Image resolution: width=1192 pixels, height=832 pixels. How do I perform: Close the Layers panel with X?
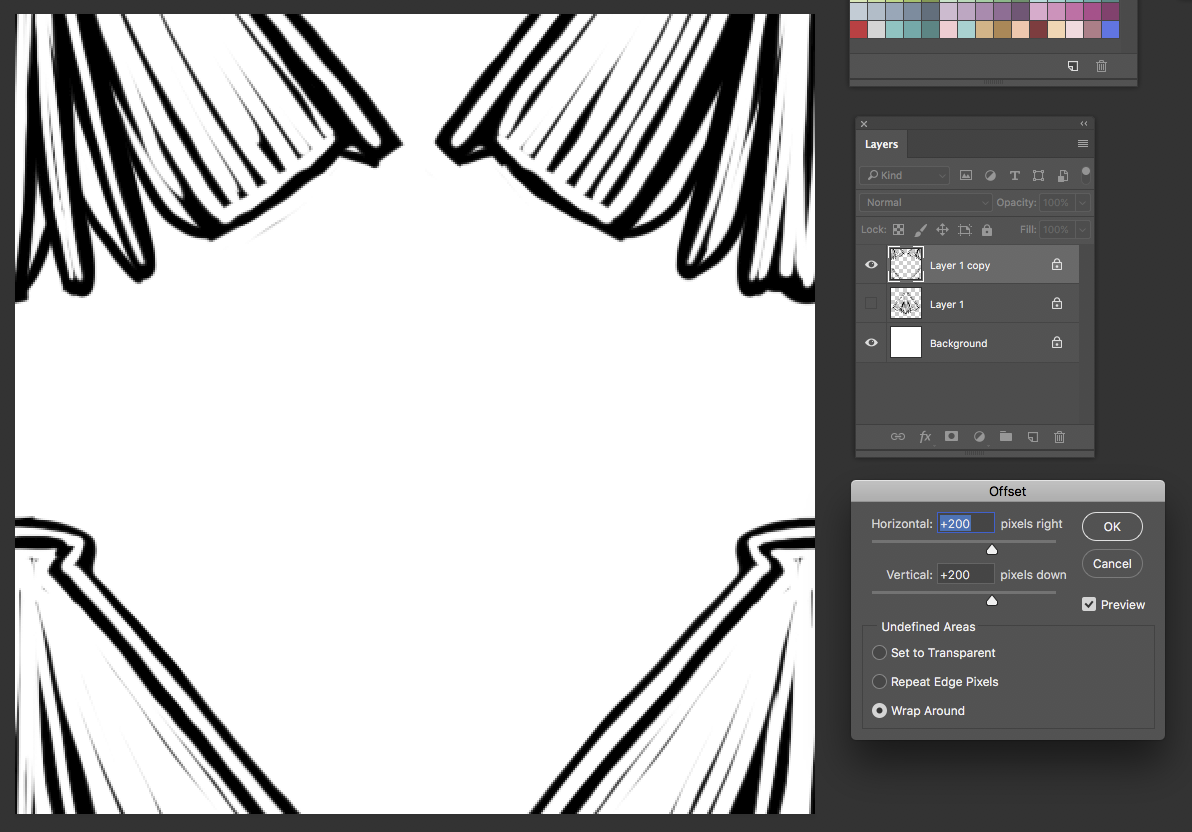pyautogui.click(x=864, y=124)
